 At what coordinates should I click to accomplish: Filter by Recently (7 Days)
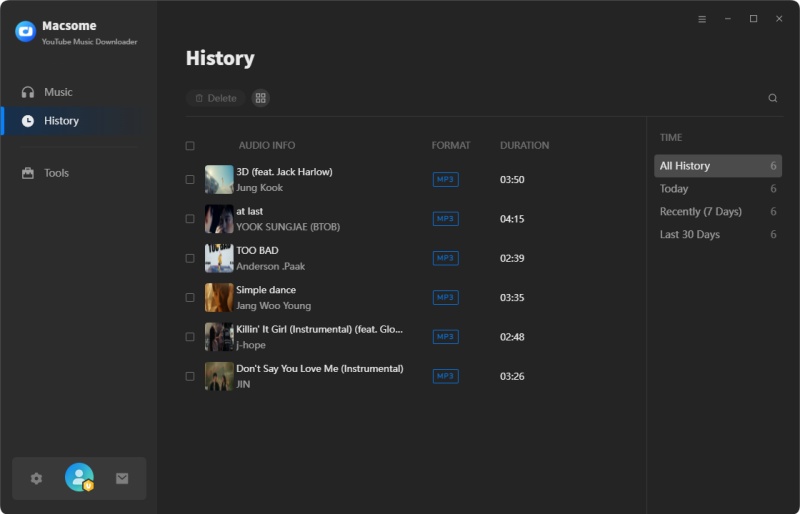click(x=718, y=211)
